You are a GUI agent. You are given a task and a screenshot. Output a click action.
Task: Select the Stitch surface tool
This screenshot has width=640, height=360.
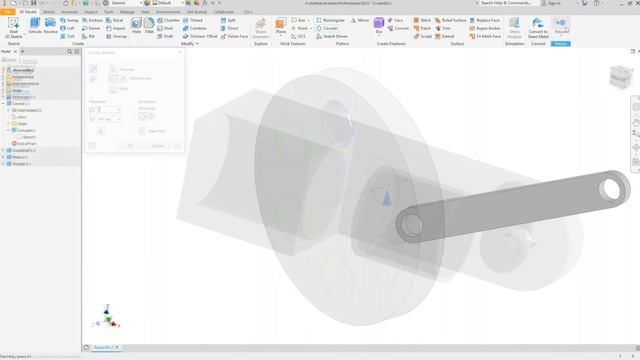click(x=422, y=20)
